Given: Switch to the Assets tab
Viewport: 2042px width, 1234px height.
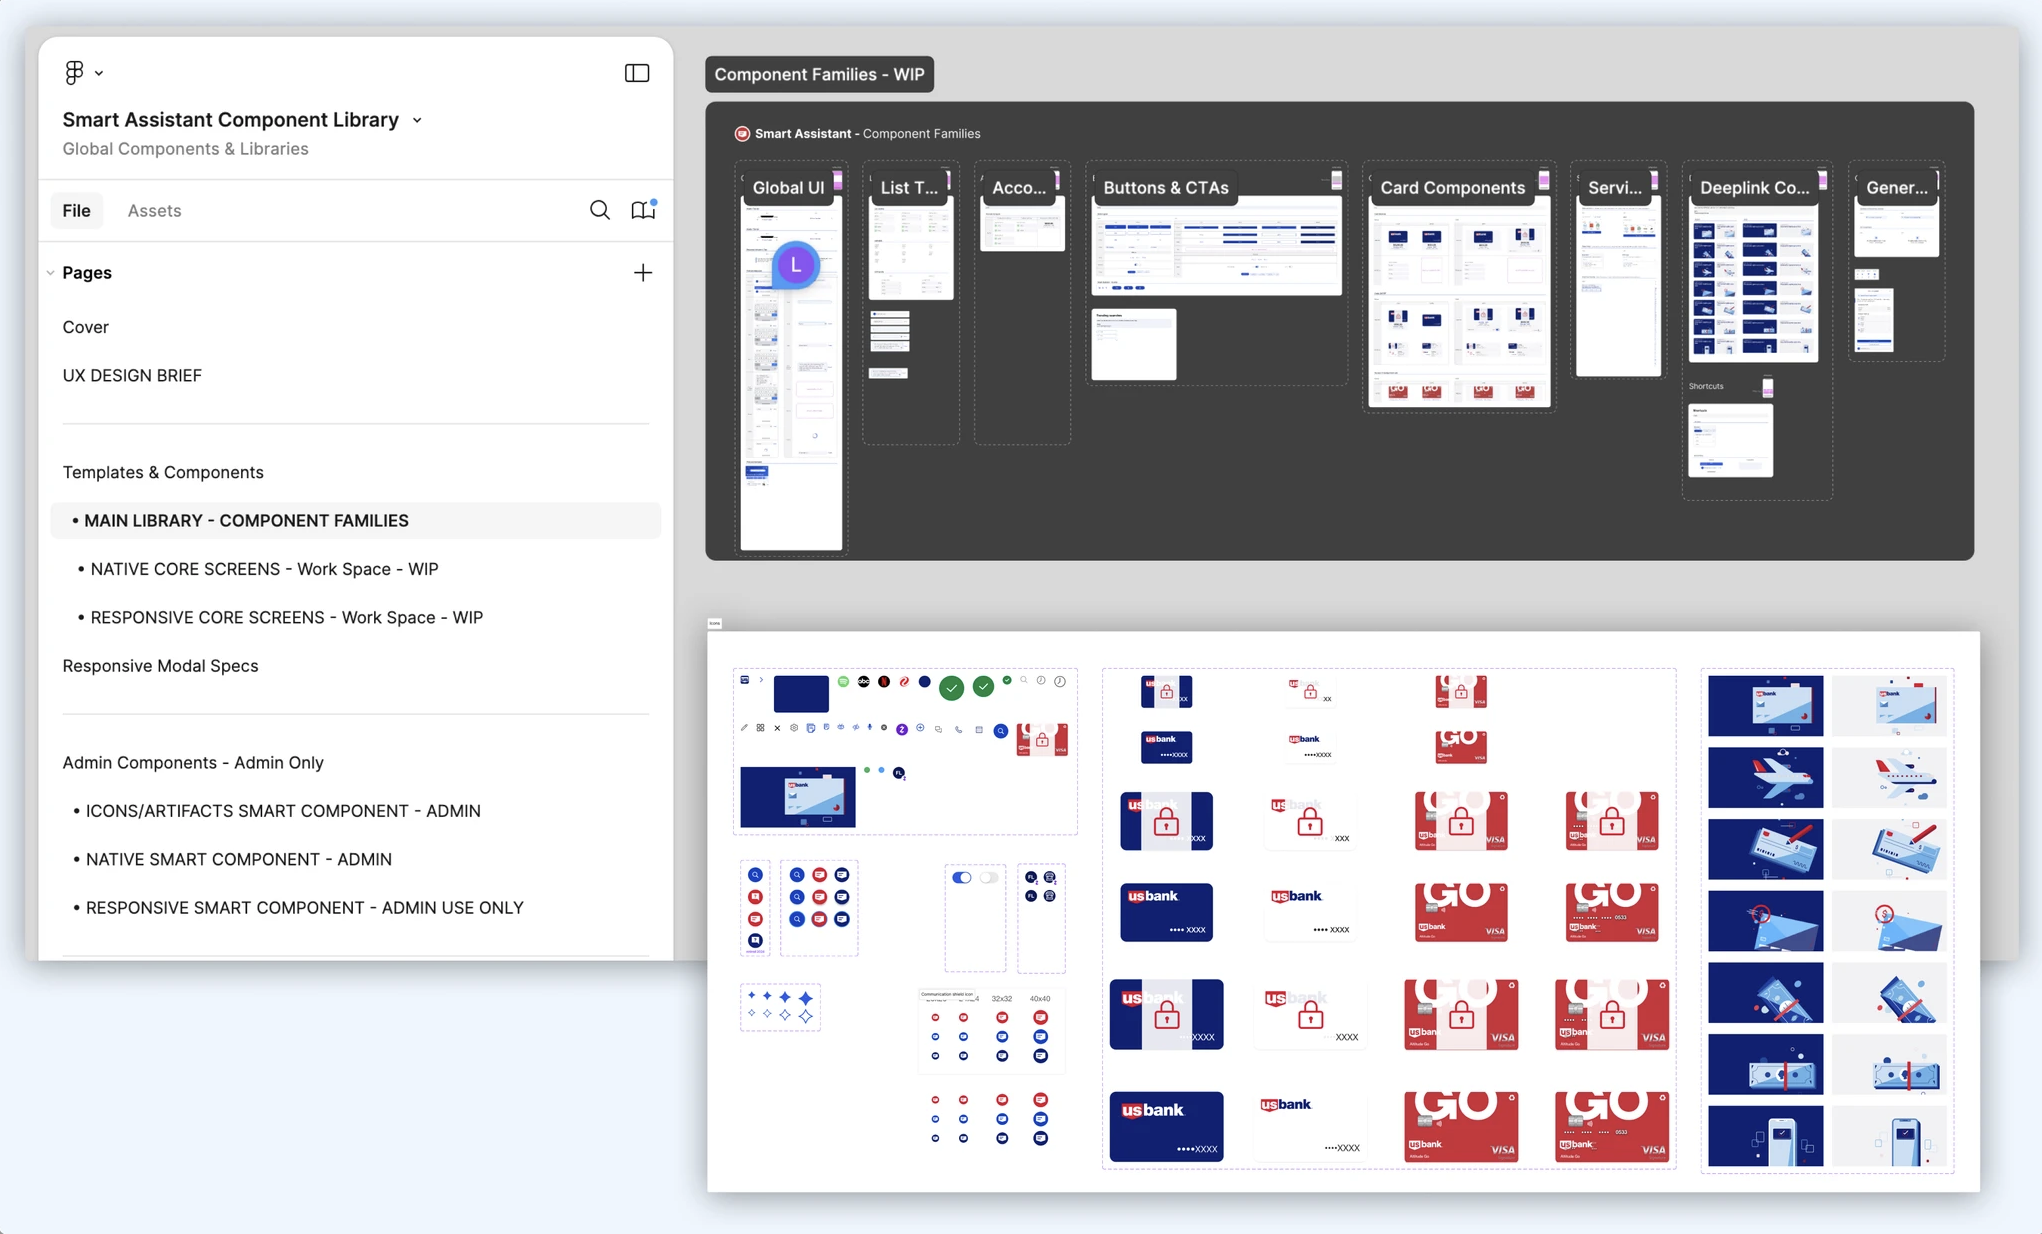Looking at the screenshot, I should tap(154, 210).
